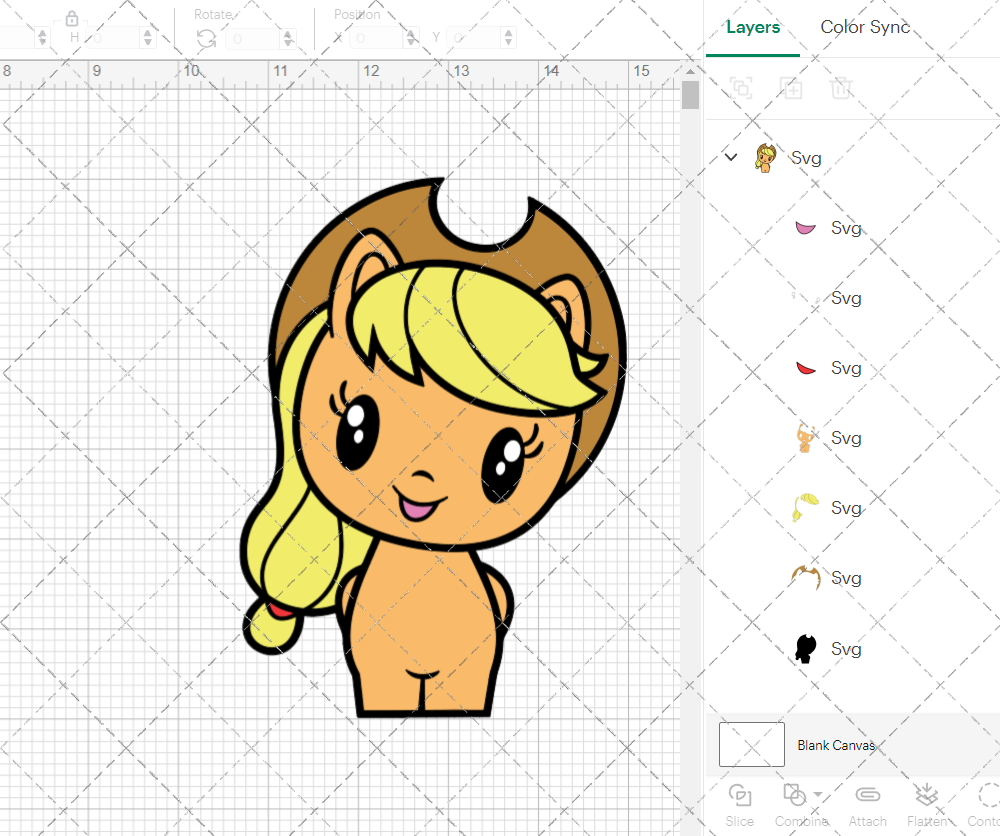Click the Delete layer trash icon
Image resolution: width=1000 pixels, height=836 pixels.
point(841,87)
